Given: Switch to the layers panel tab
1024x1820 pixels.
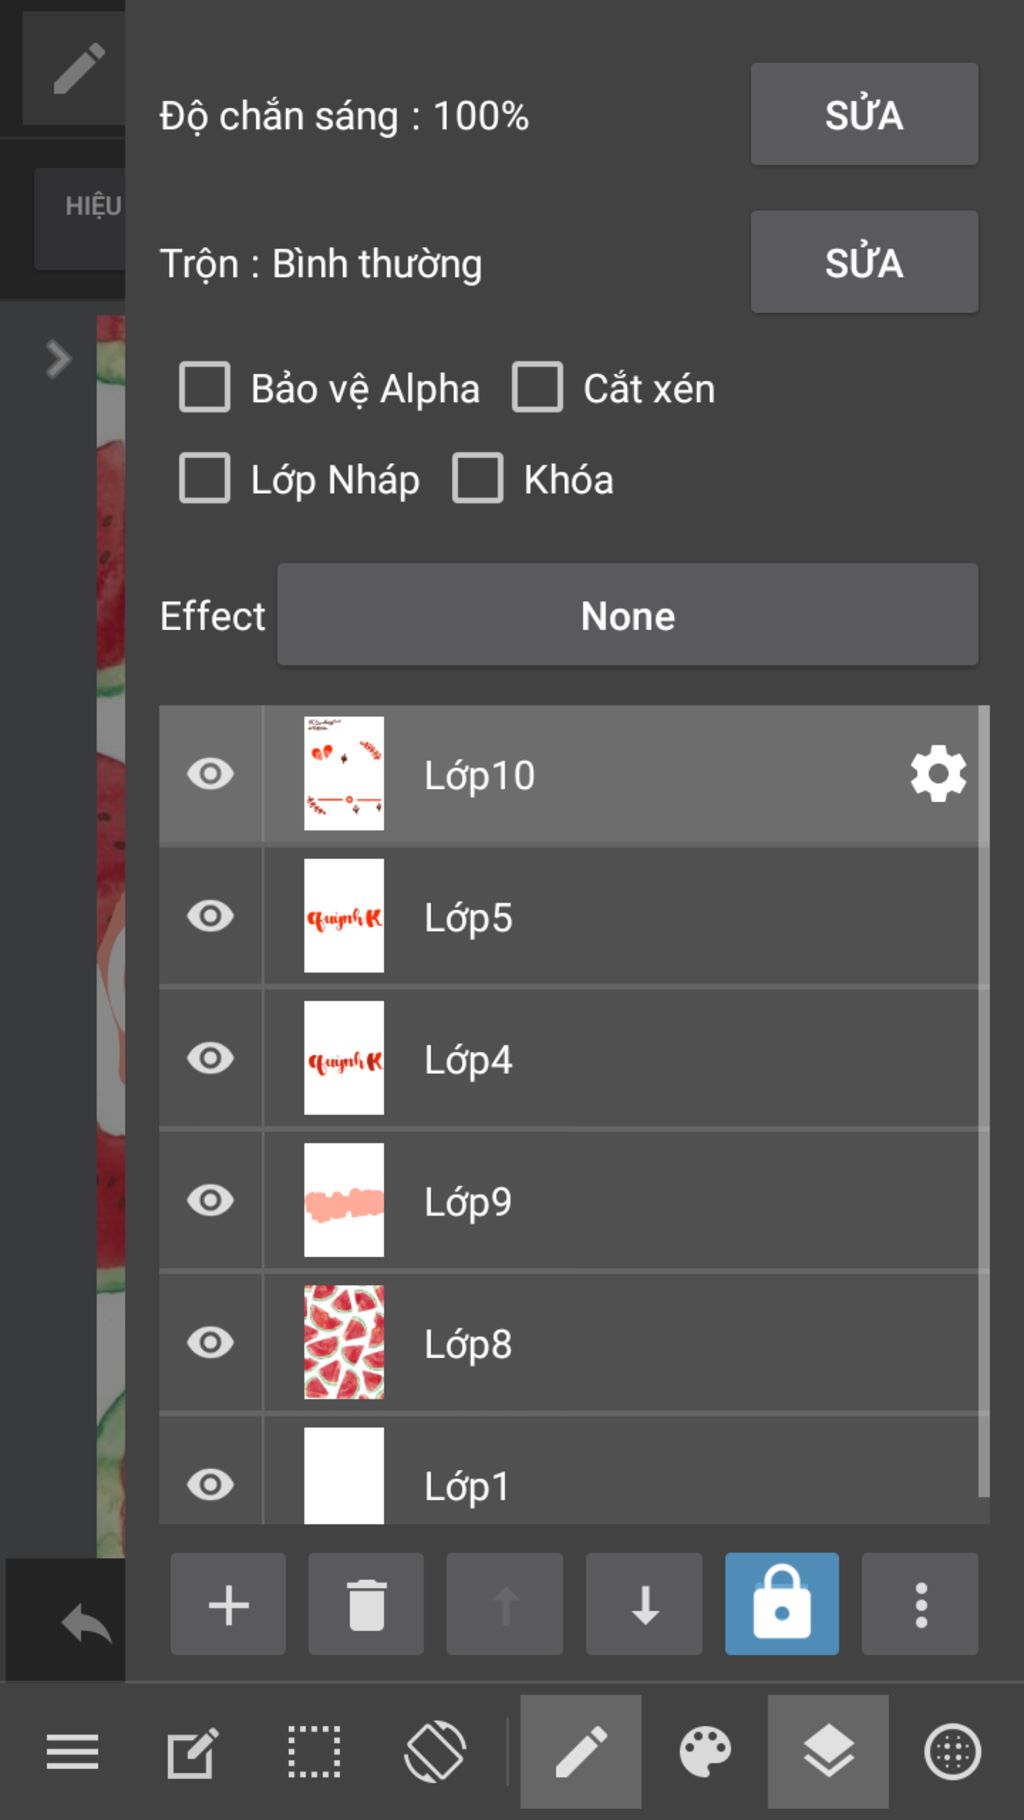Looking at the screenshot, I should pos(828,1752).
